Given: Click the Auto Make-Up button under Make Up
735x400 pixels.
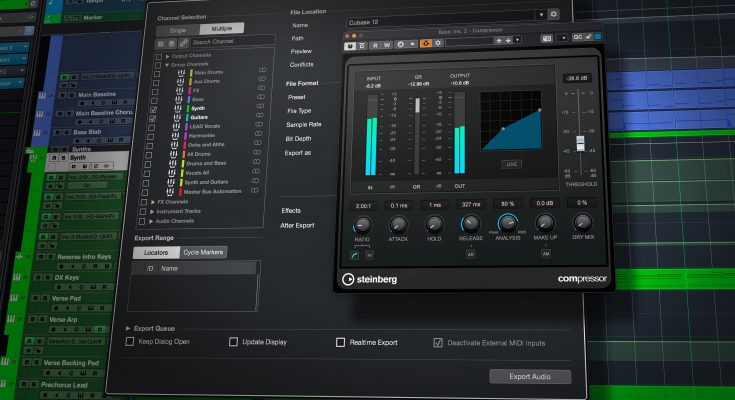Looking at the screenshot, I should [546, 255].
